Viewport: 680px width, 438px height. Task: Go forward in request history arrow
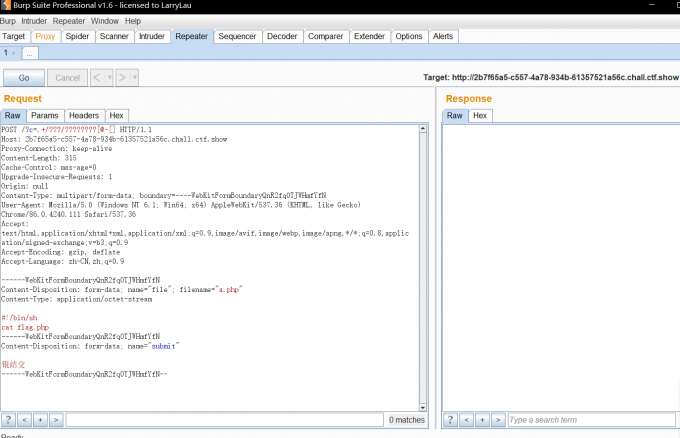[122, 78]
